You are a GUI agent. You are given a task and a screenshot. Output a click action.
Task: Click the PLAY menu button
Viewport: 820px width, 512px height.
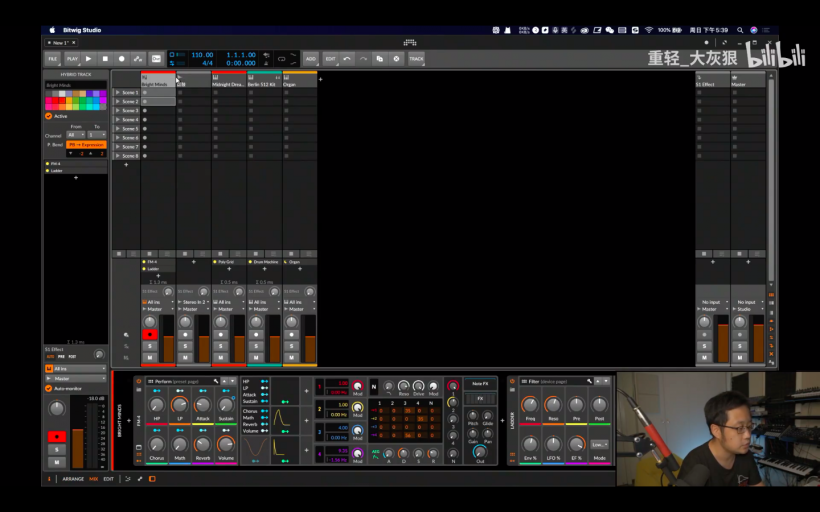(x=72, y=59)
